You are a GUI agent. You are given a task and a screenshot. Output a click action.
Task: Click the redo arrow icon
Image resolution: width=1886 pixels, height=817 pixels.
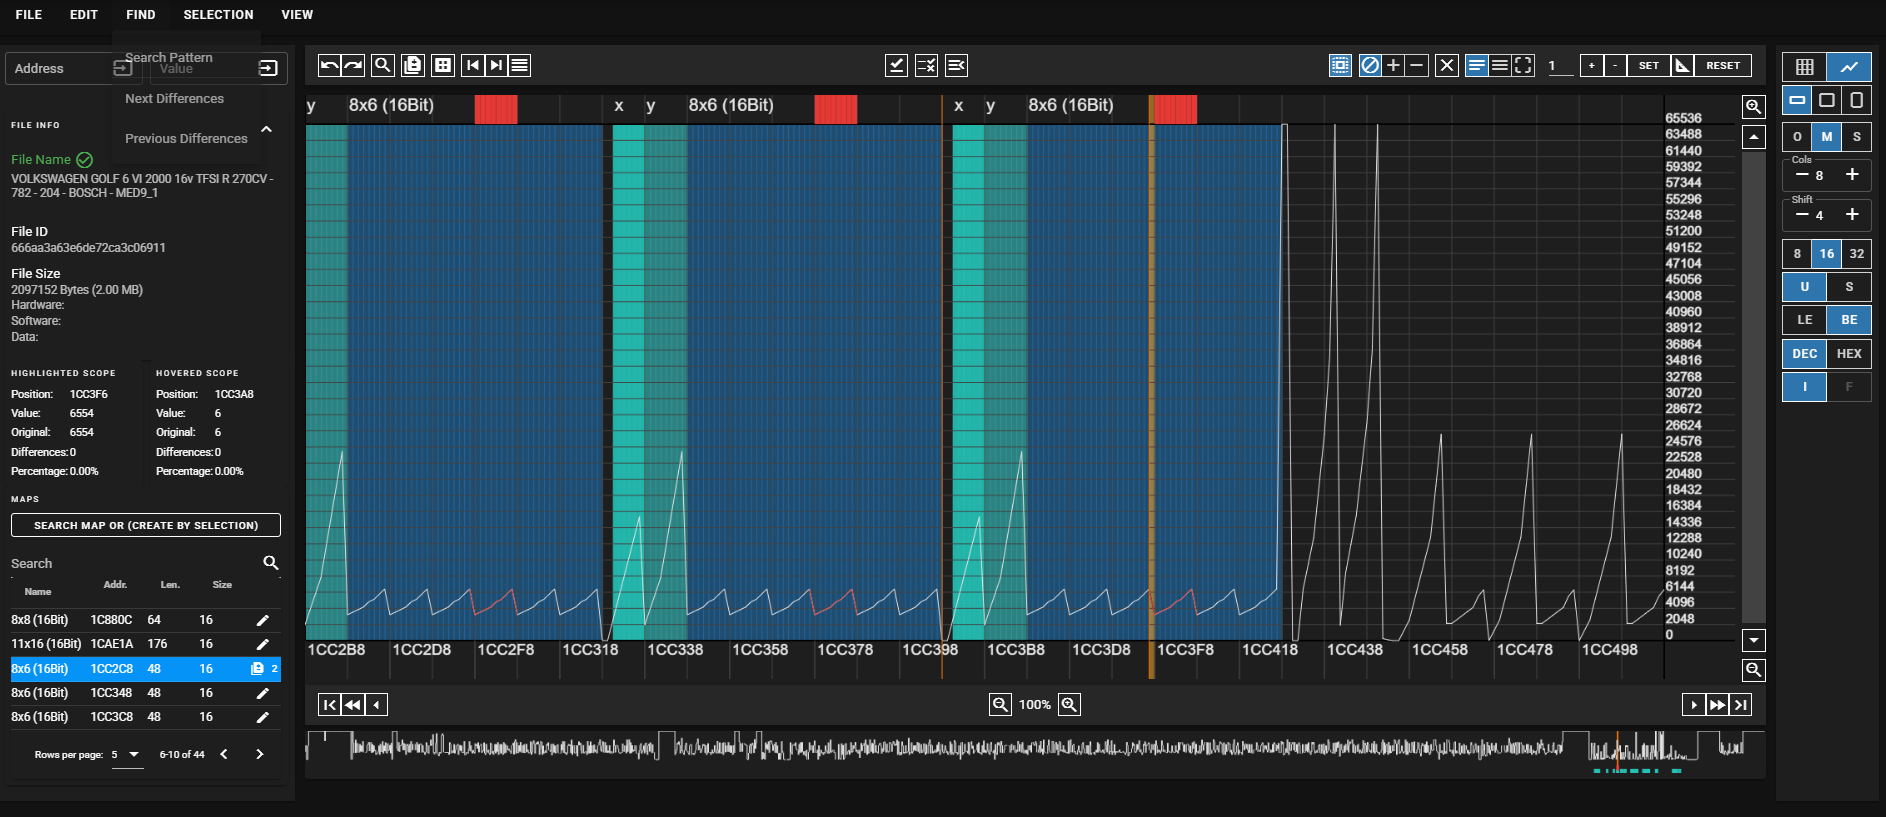pos(353,66)
